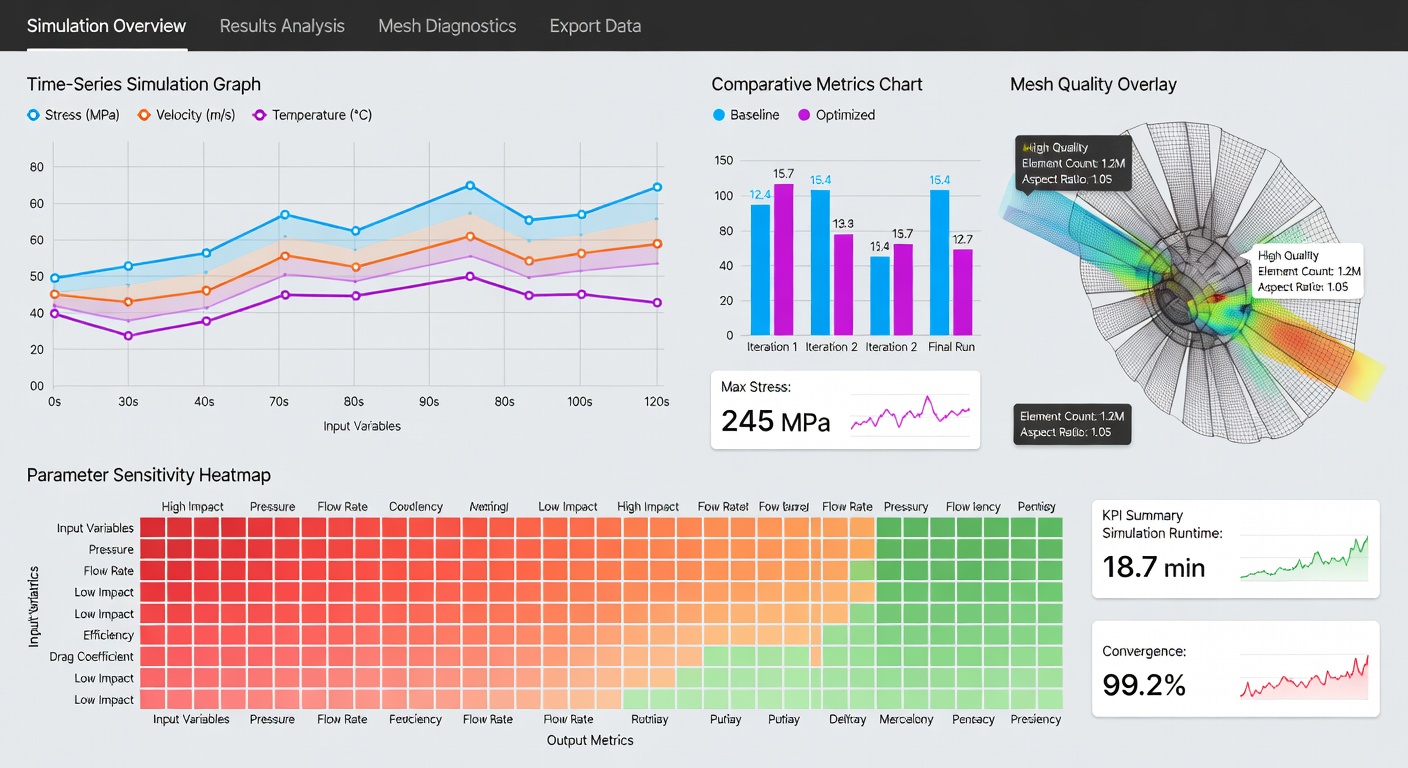Viewport: 1408px width, 768px height.
Task: Click the dark Element Count tooltip below the mesh
Action: pyautogui.click(x=1073, y=424)
